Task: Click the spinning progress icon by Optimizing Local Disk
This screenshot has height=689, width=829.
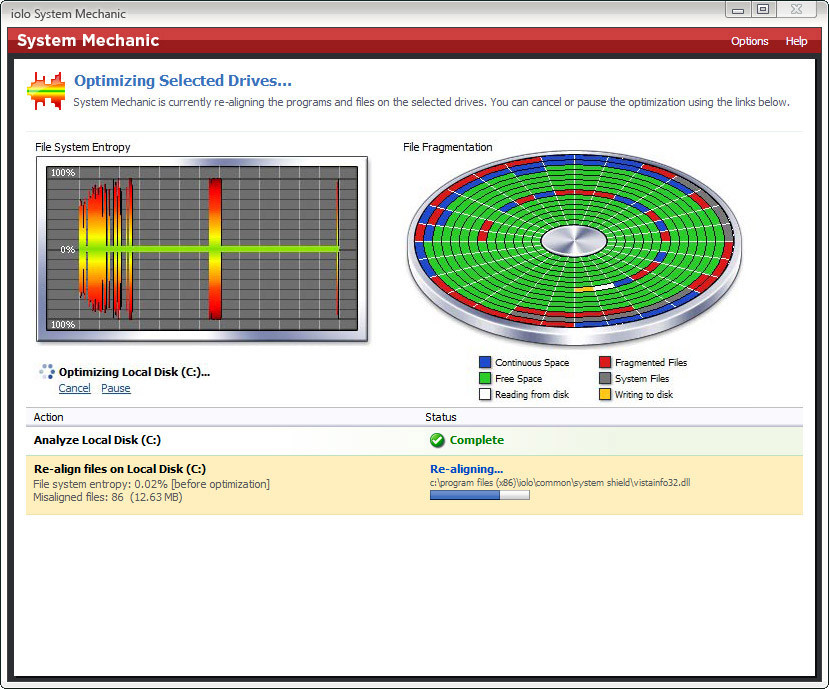Action: (x=47, y=372)
